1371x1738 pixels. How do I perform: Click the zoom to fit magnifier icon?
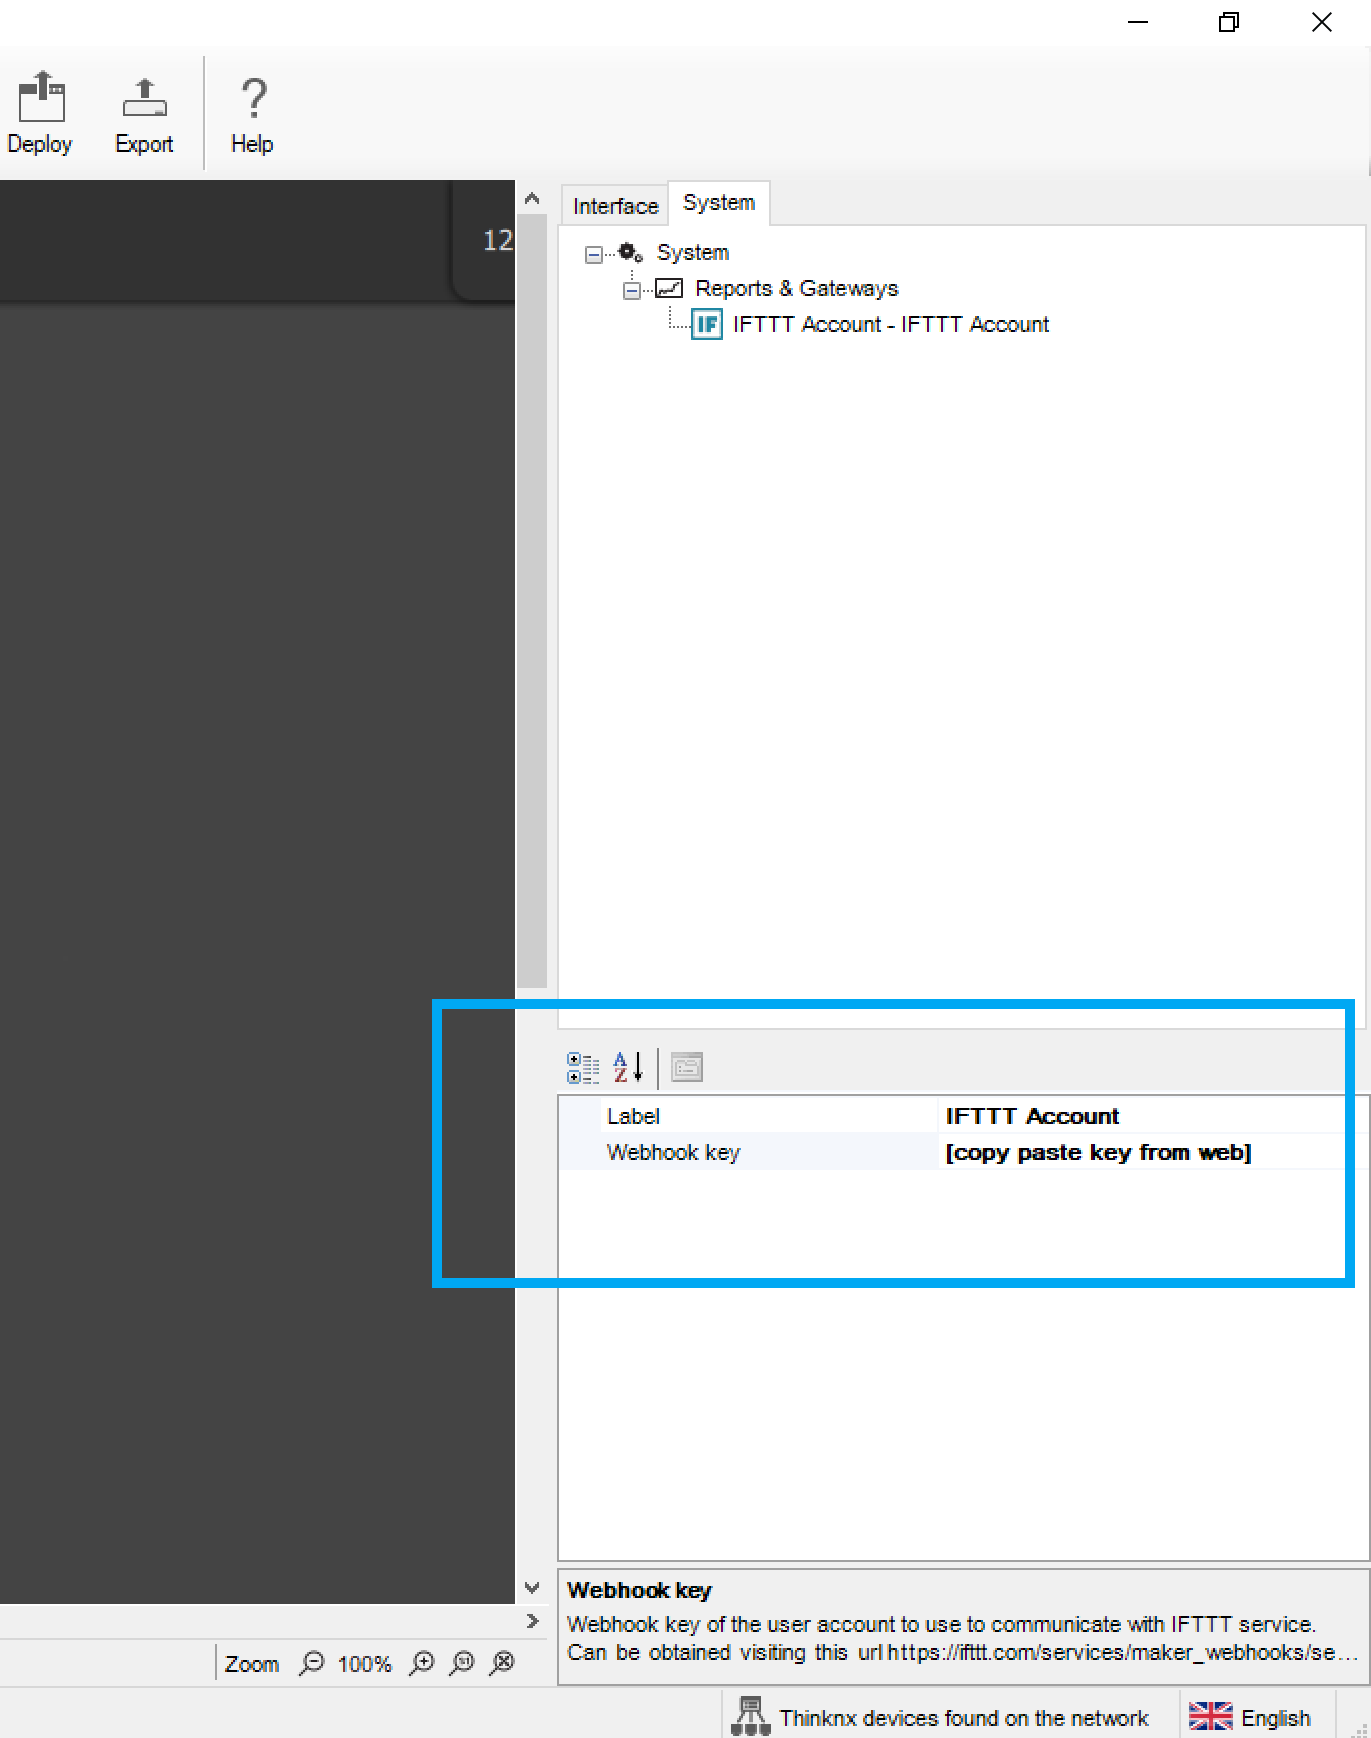[462, 1663]
